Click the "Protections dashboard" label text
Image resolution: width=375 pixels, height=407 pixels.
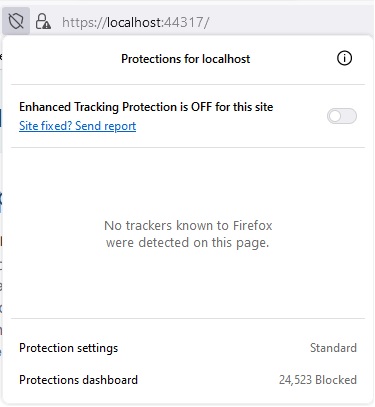(x=78, y=380)
